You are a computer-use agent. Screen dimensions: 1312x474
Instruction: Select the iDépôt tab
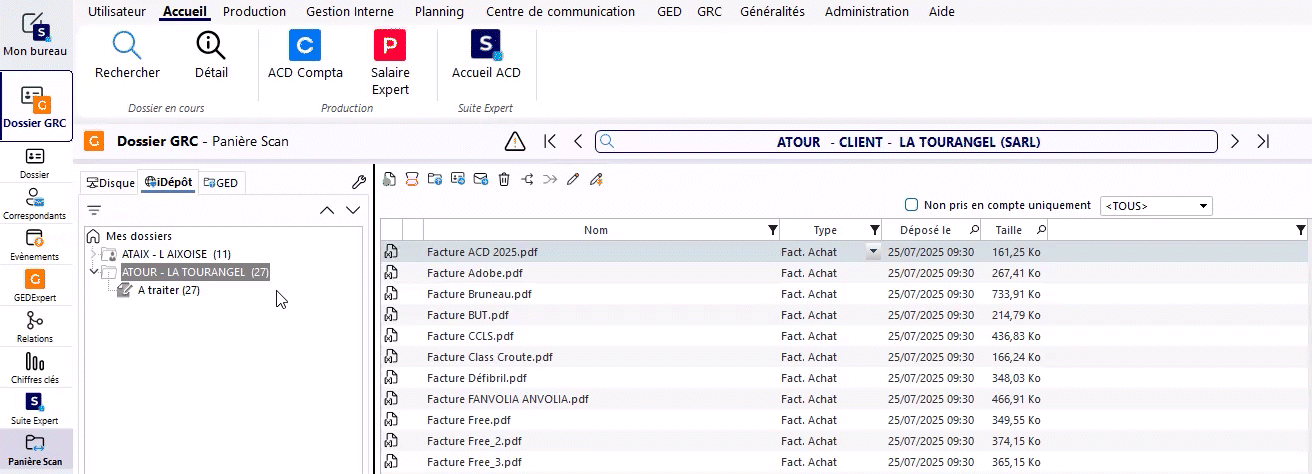tap(168, 182)
